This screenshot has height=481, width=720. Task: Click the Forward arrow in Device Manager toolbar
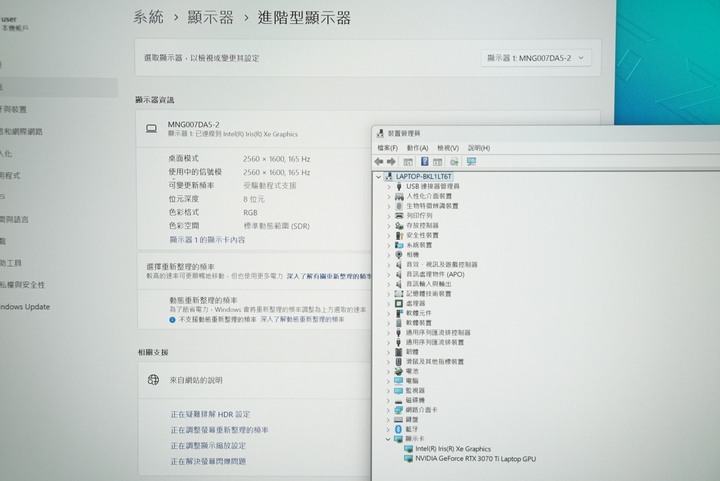(x=392, y=161)
